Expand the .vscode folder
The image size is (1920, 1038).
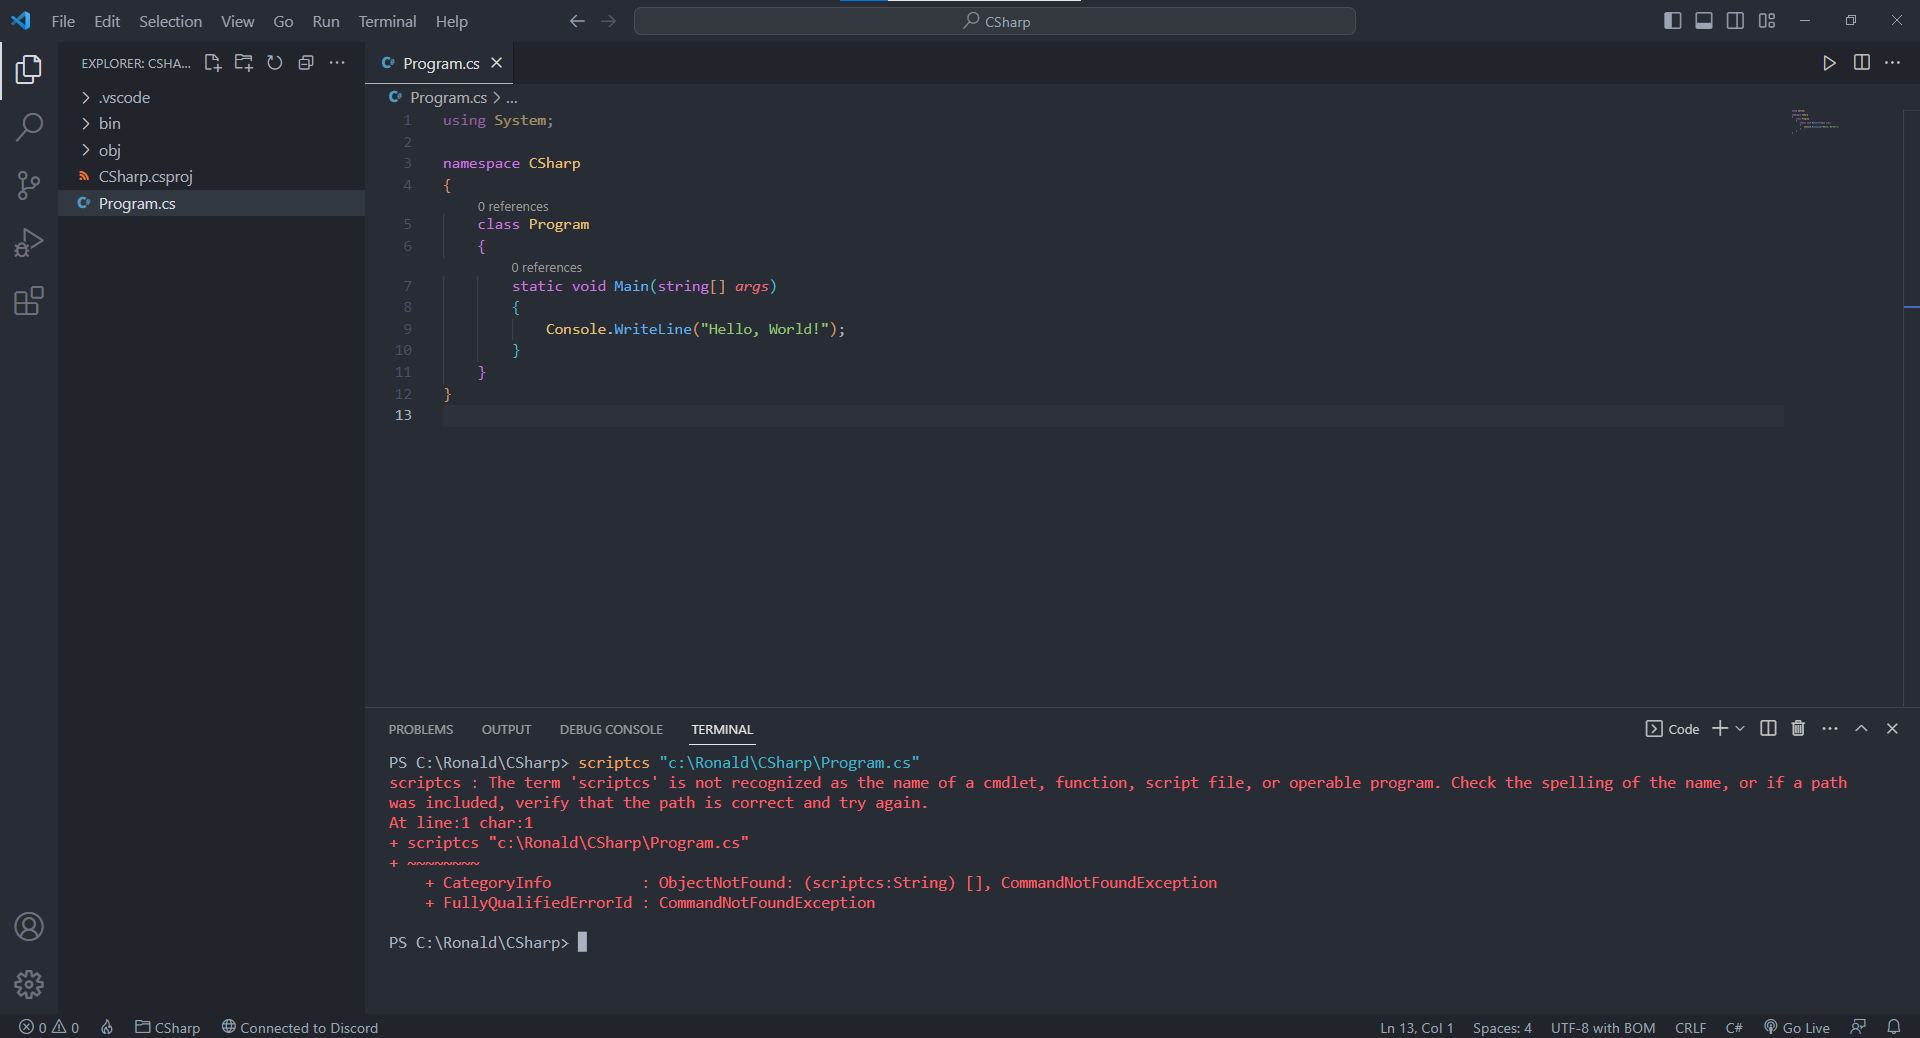pyautogui.click(x=124, y=97)
